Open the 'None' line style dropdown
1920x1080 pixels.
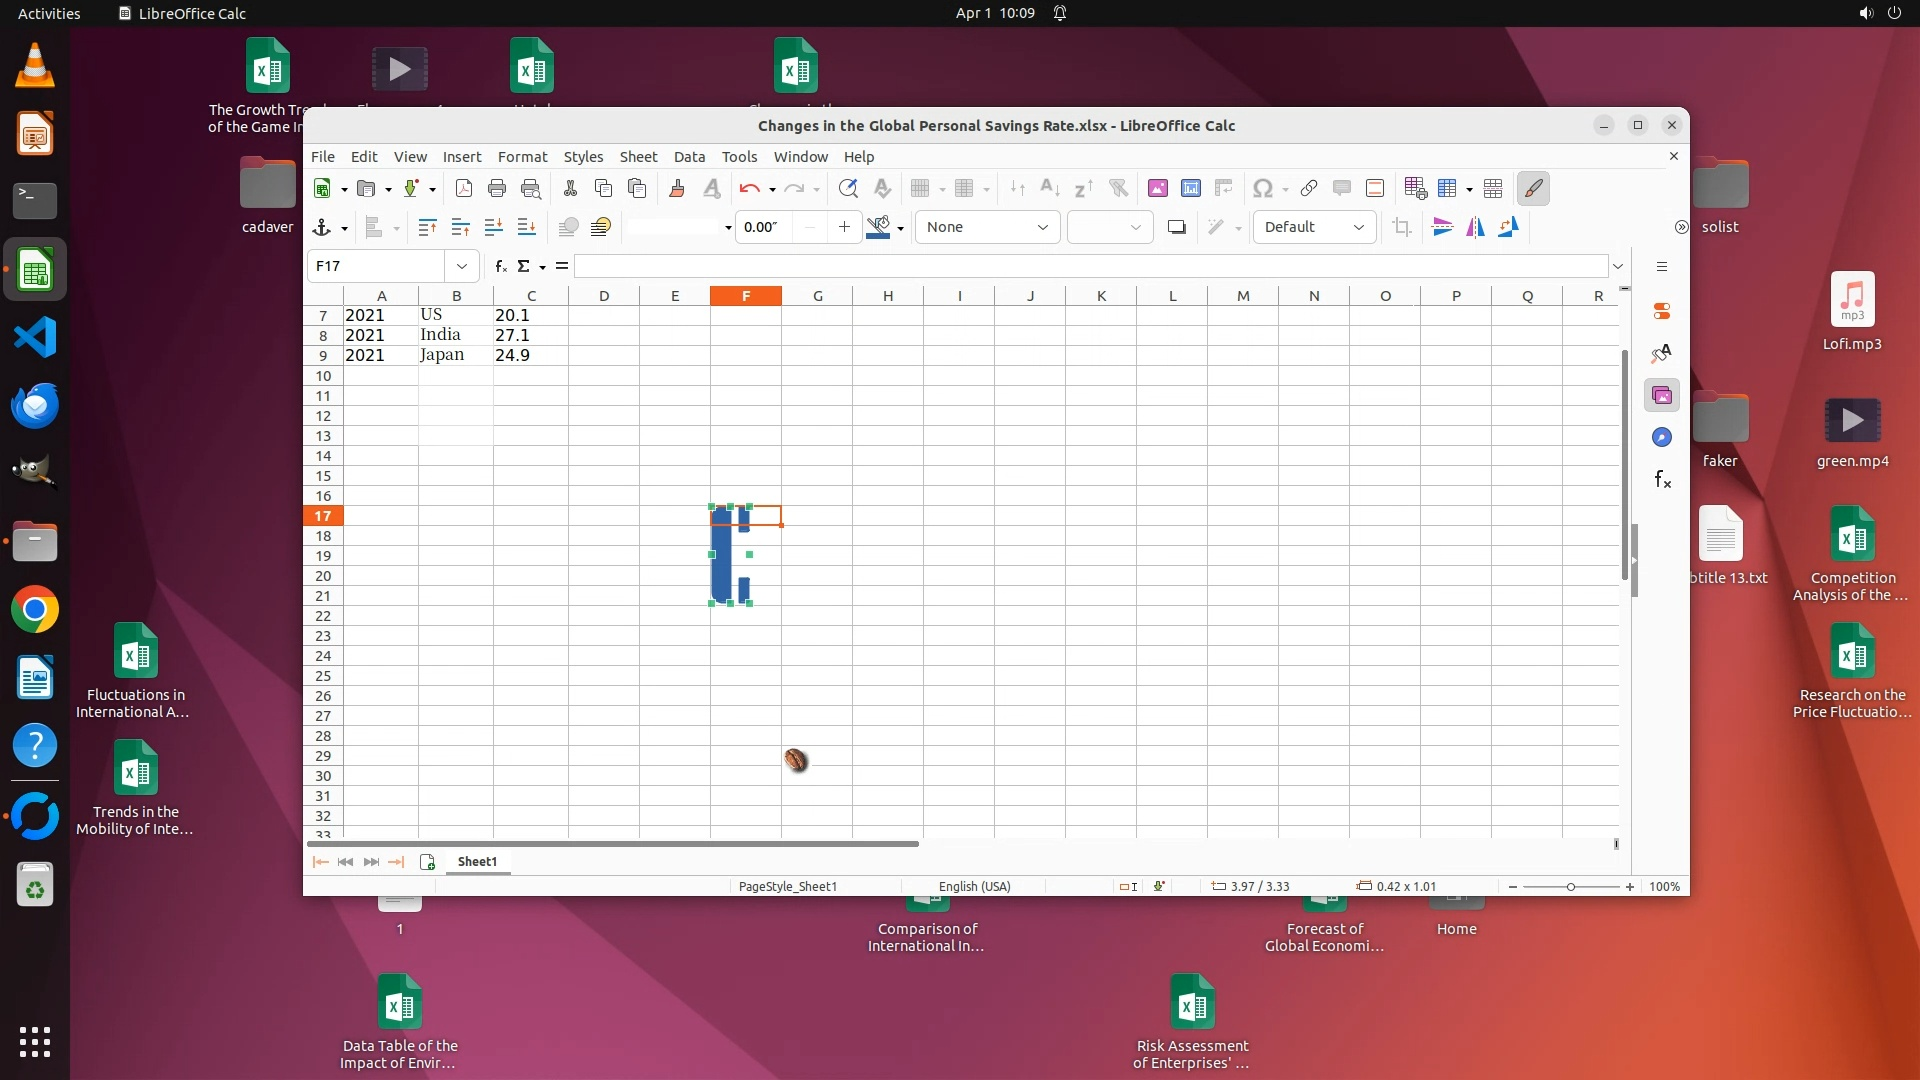1041,228
